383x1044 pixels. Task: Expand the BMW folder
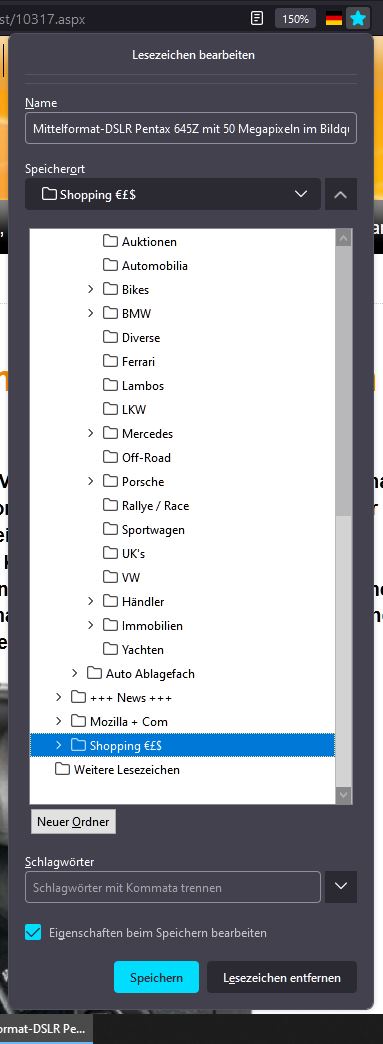pyautogui.click(x=91, y=313)
